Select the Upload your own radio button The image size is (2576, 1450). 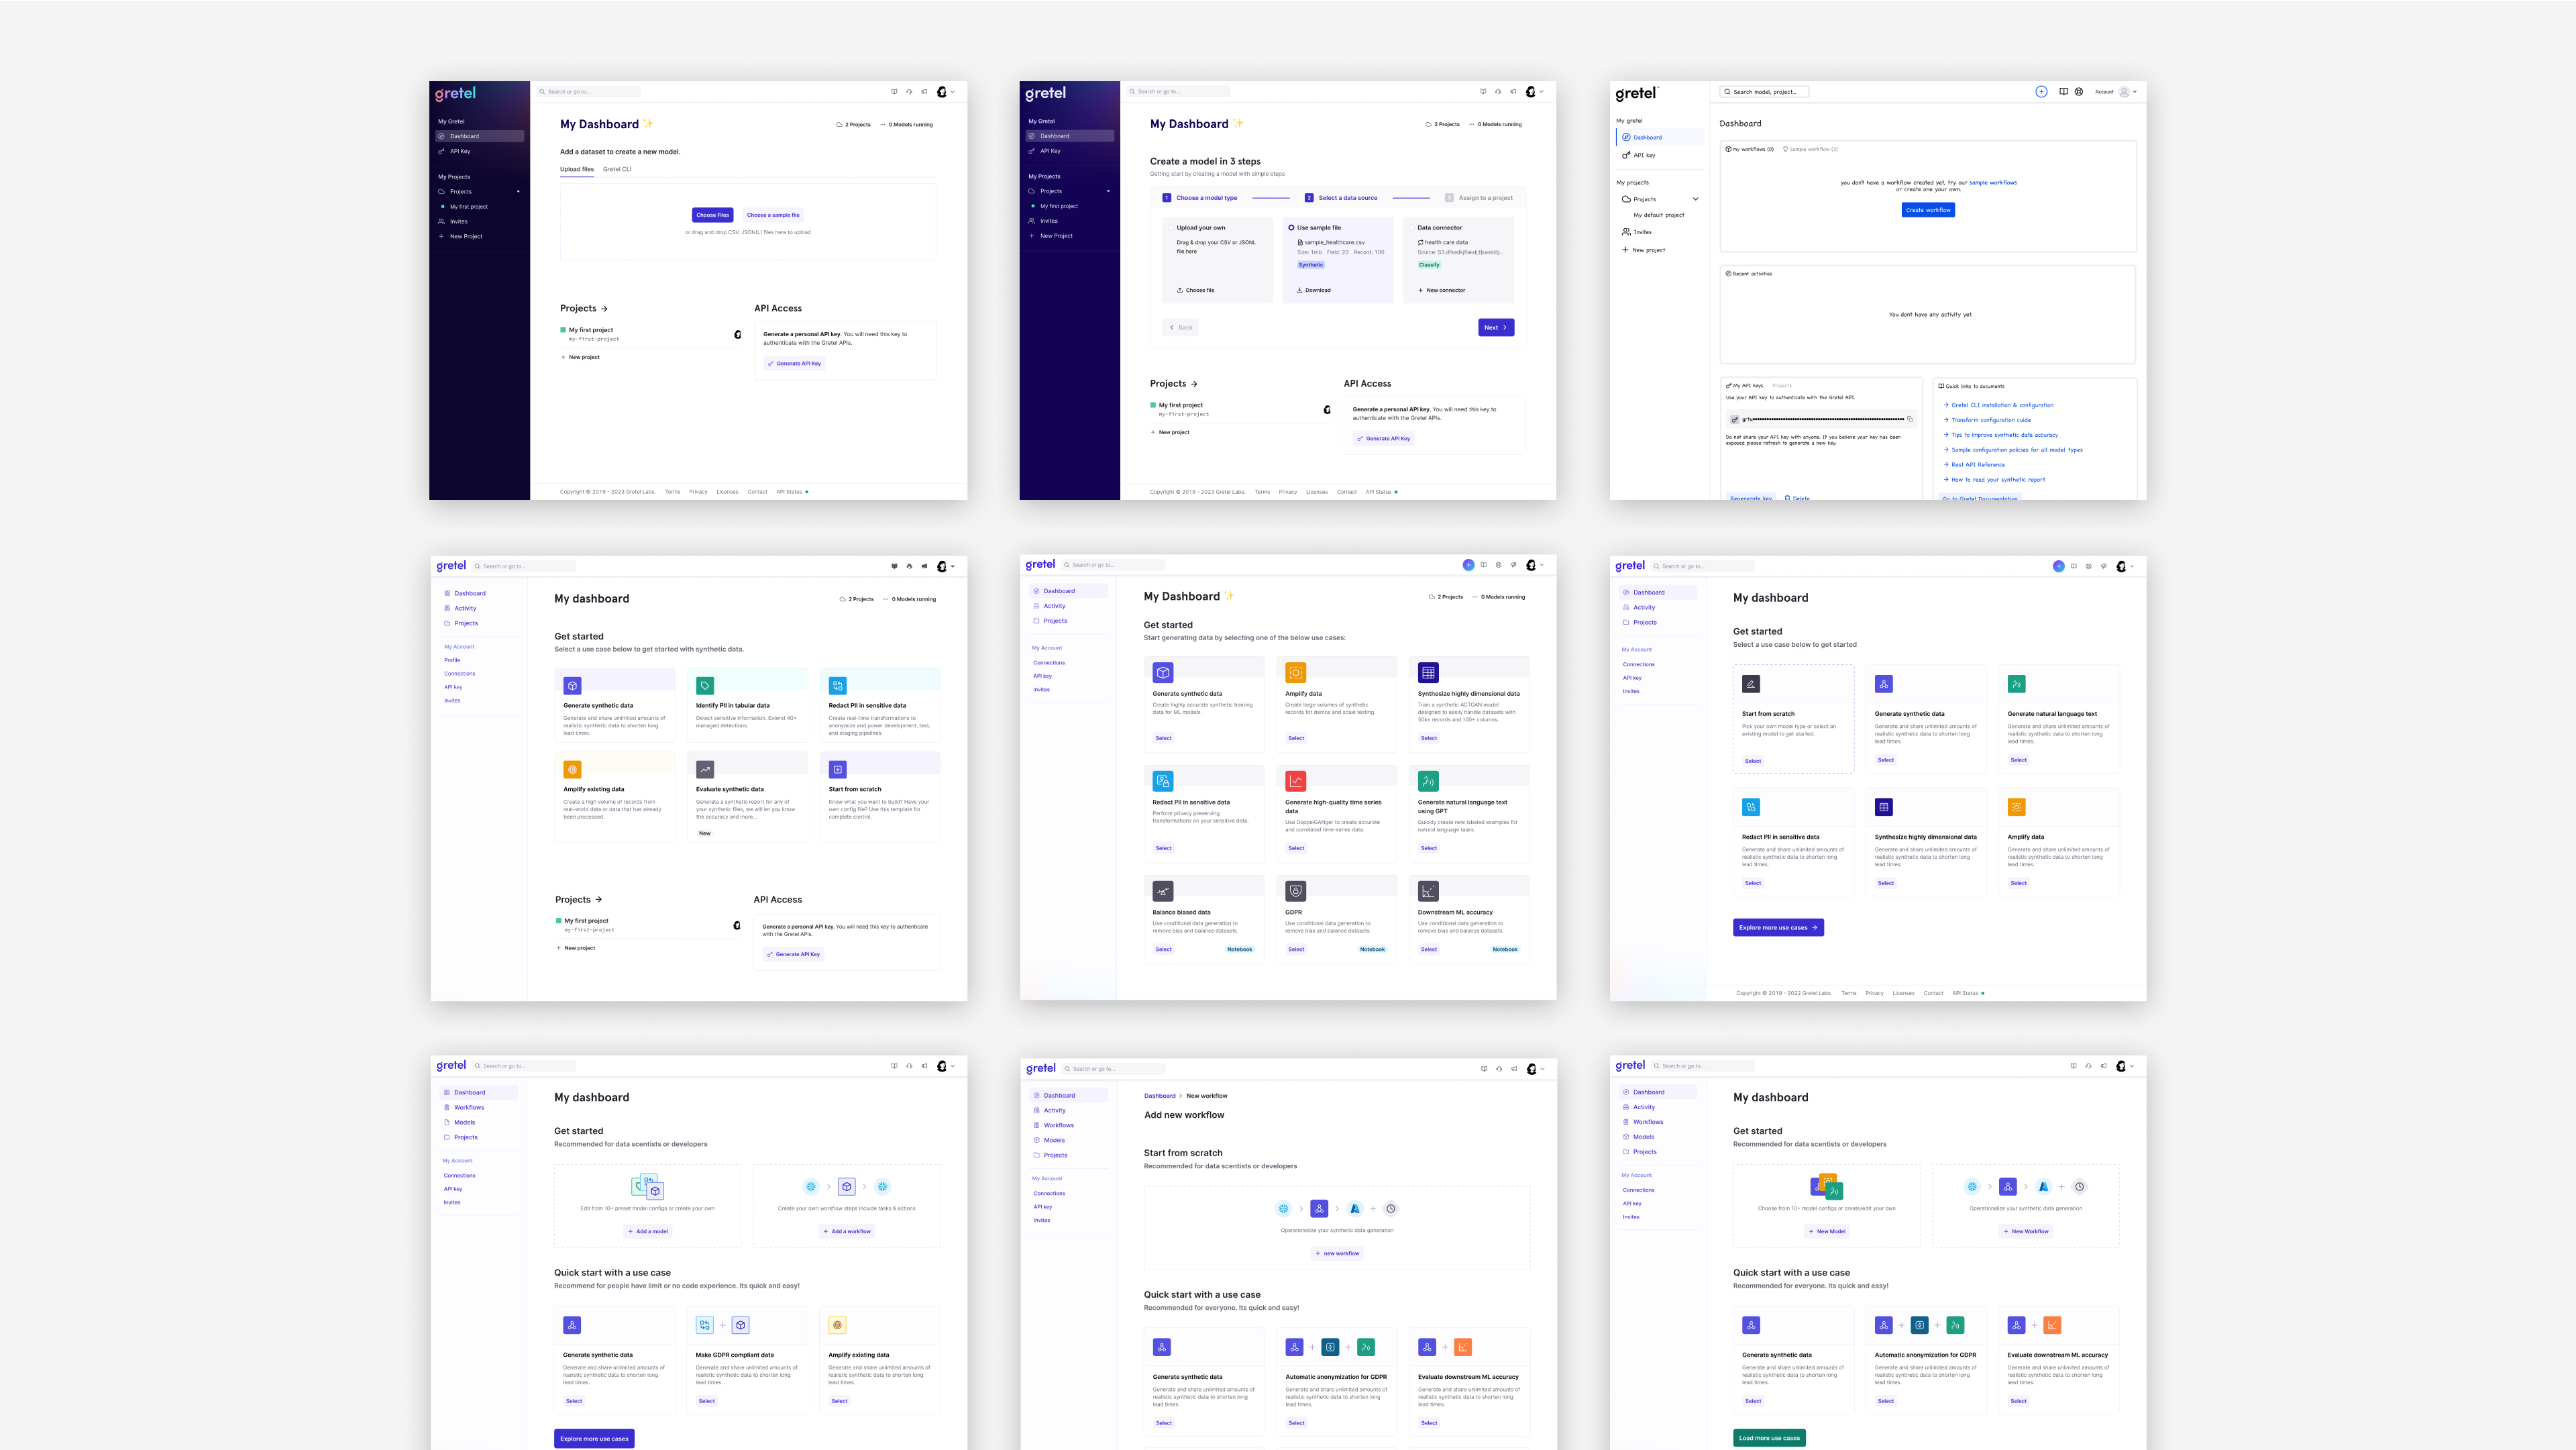[x=1171, y=228]
